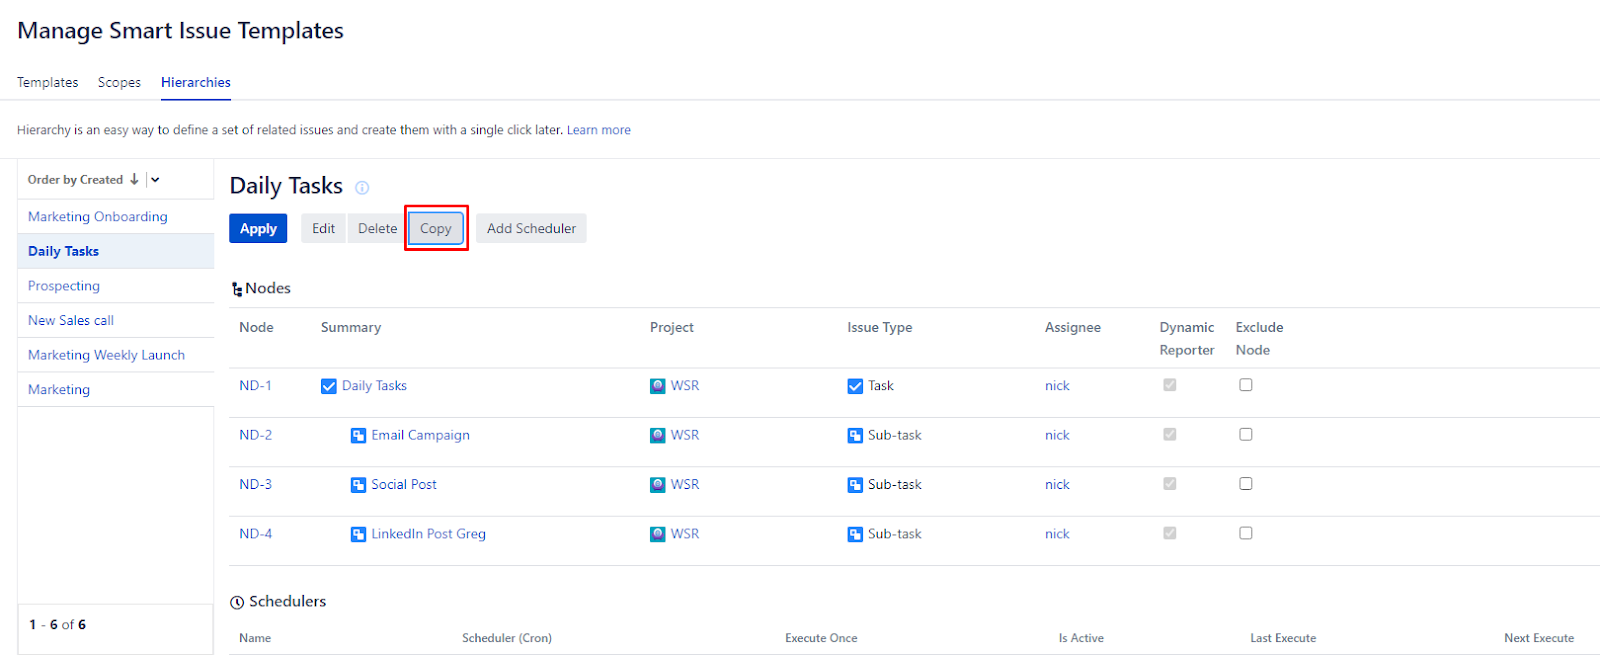Click the Sub-task type icon in ND-4 row
1600x655 pixels.
point(855,534)
